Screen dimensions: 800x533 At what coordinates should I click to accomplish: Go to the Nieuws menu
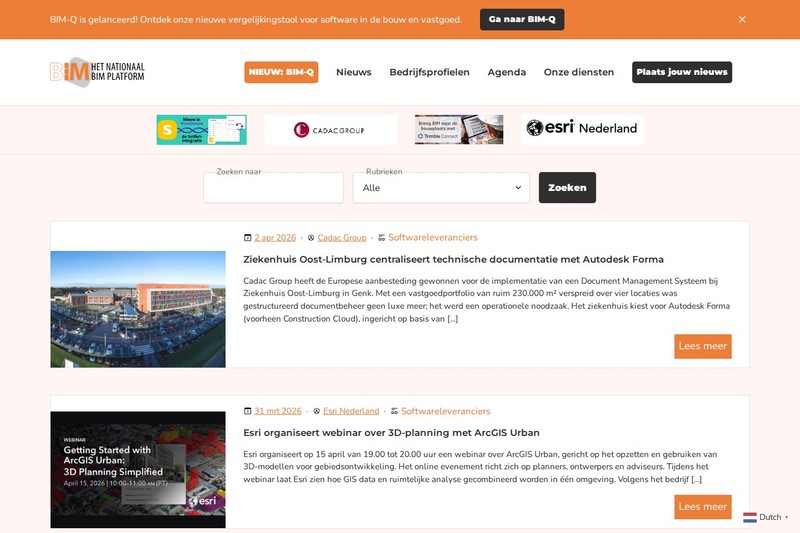tap(354, 72)
